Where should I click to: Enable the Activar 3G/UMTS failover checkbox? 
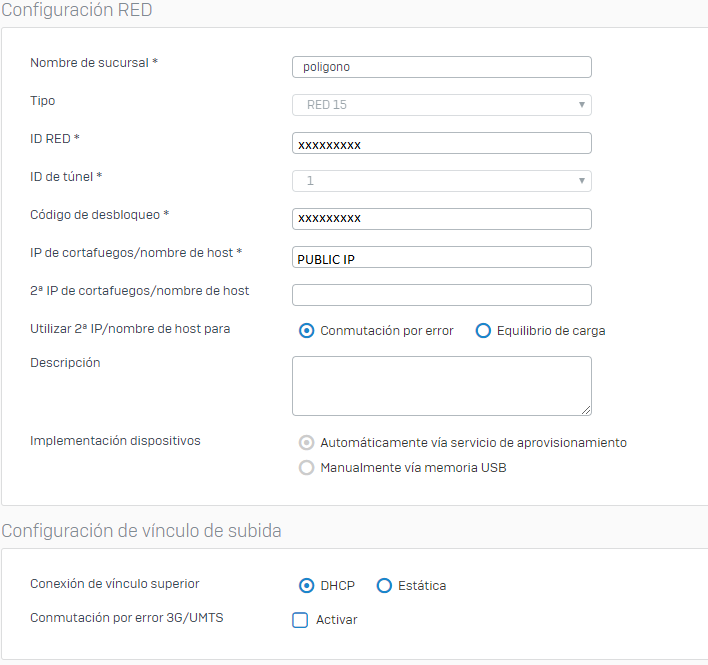pos(300,620)
